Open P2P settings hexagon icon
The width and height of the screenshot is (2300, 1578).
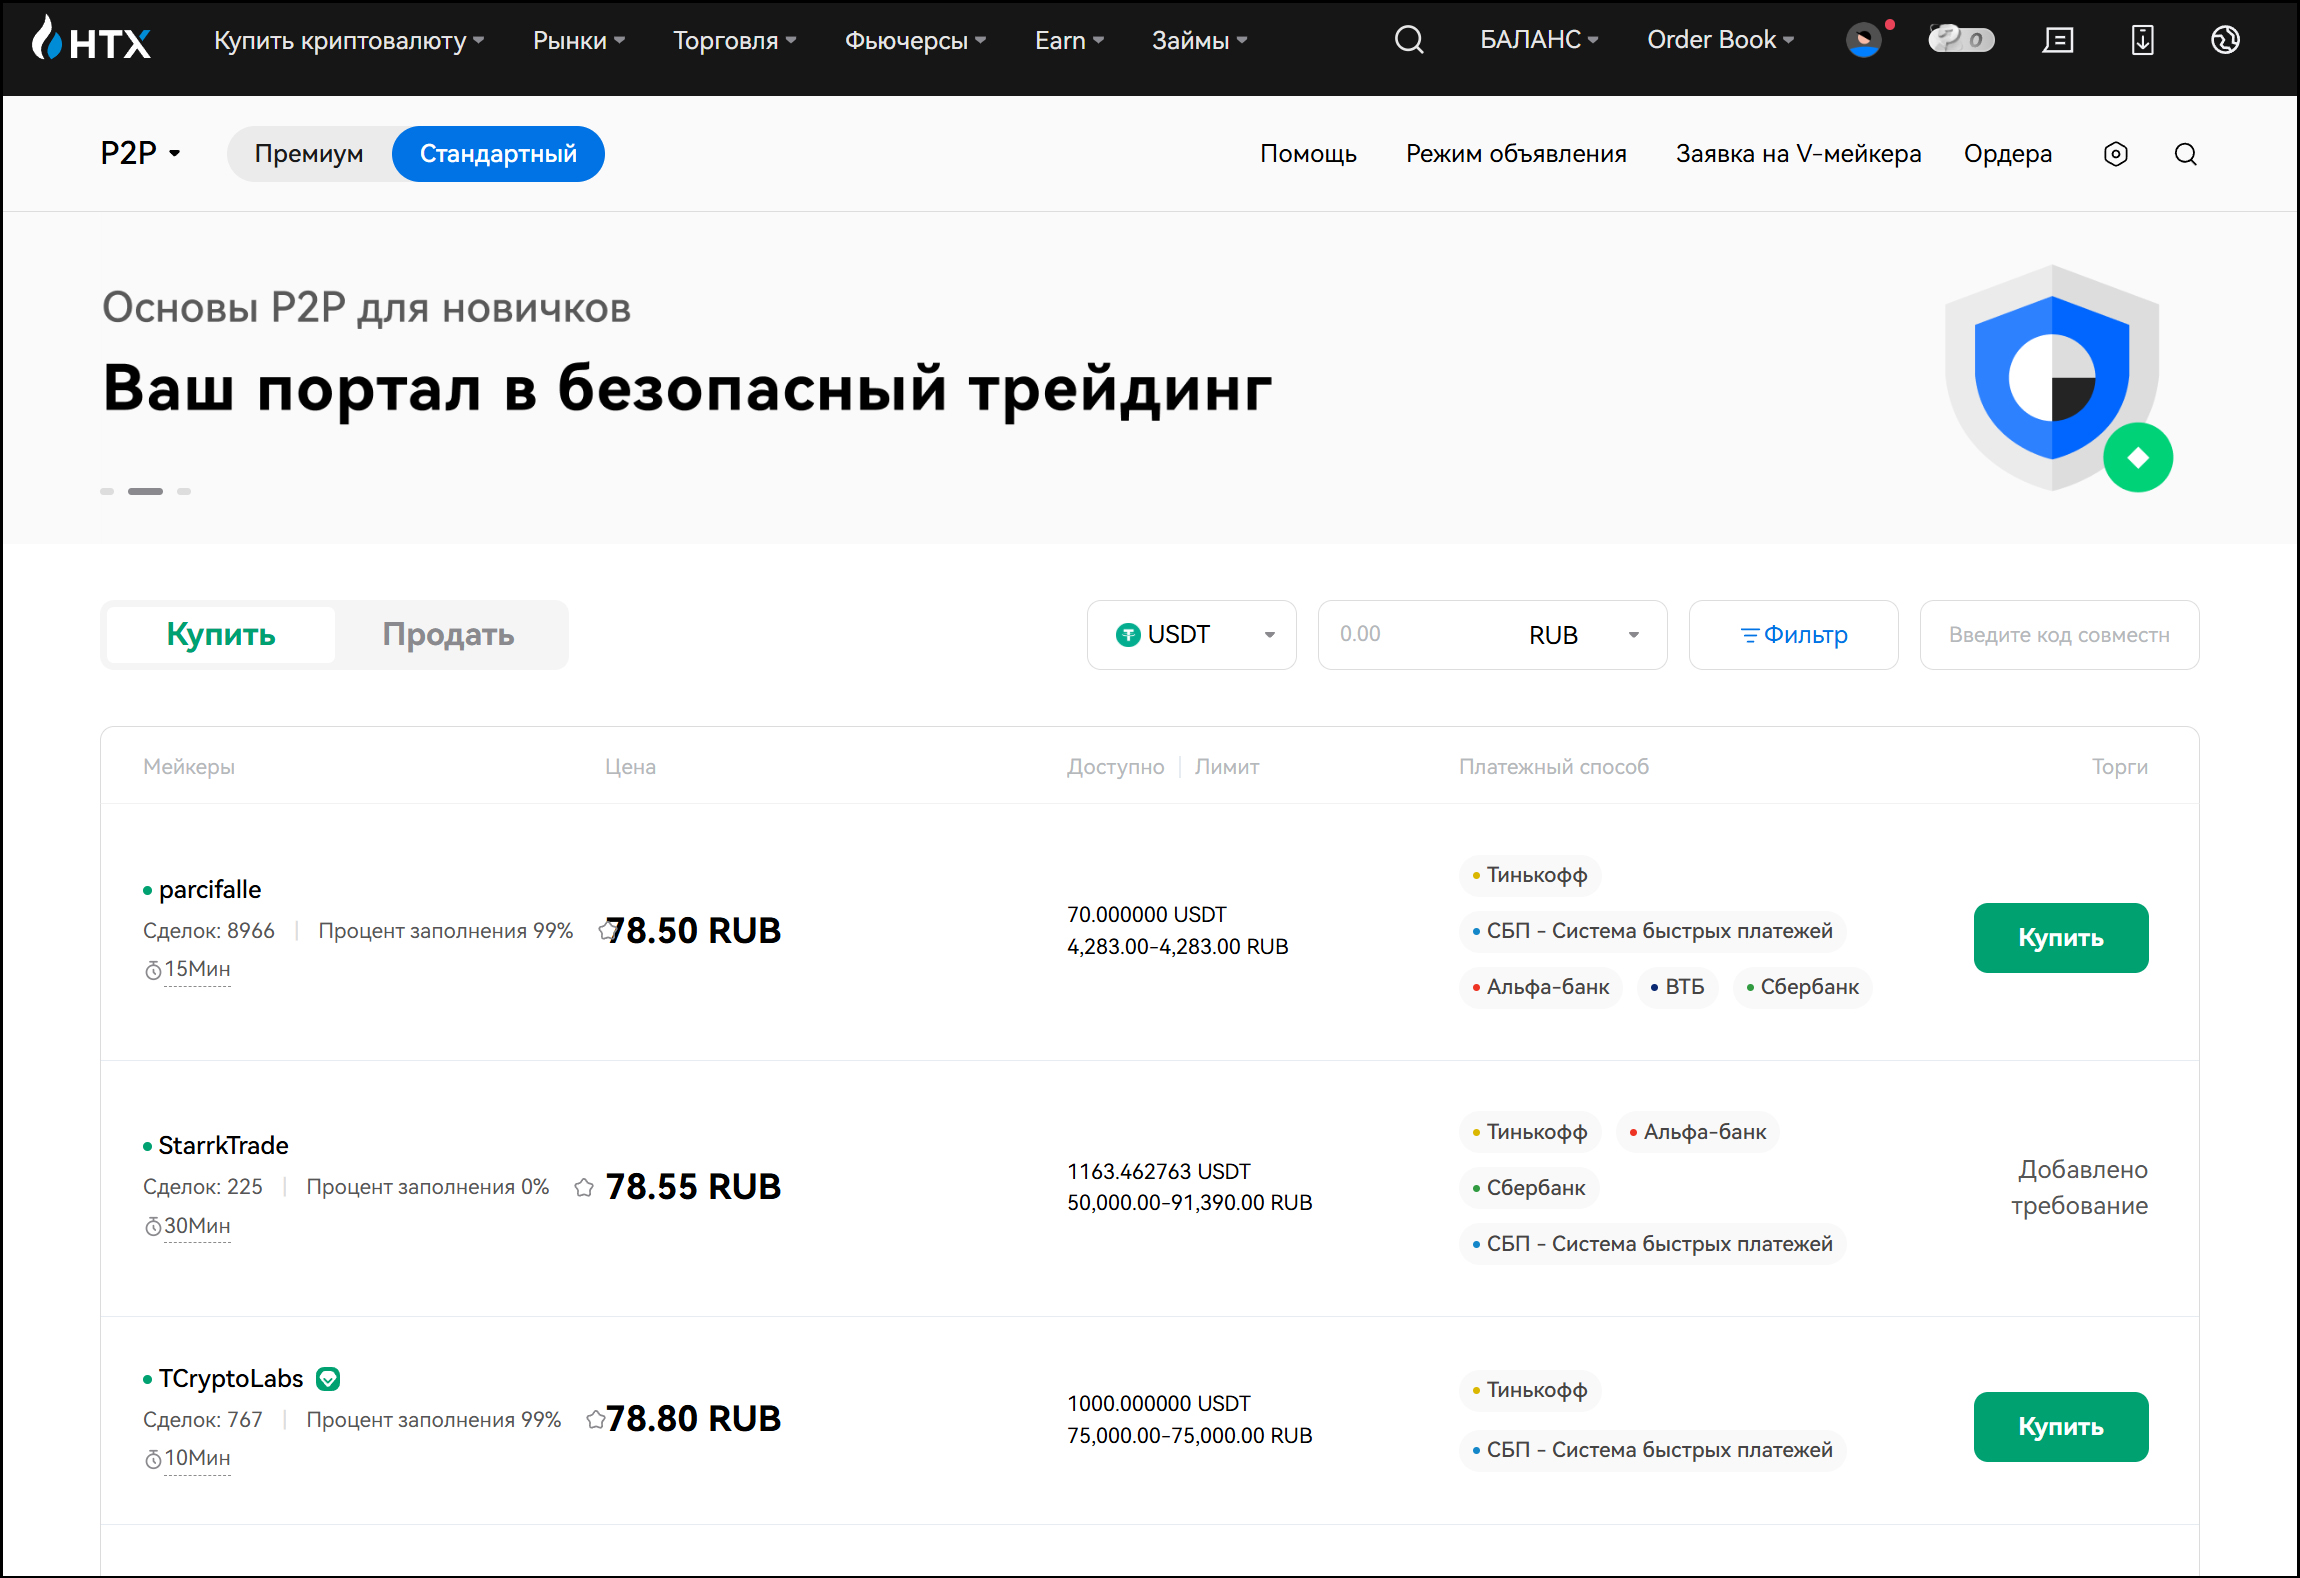click(x=2116, y=154)
